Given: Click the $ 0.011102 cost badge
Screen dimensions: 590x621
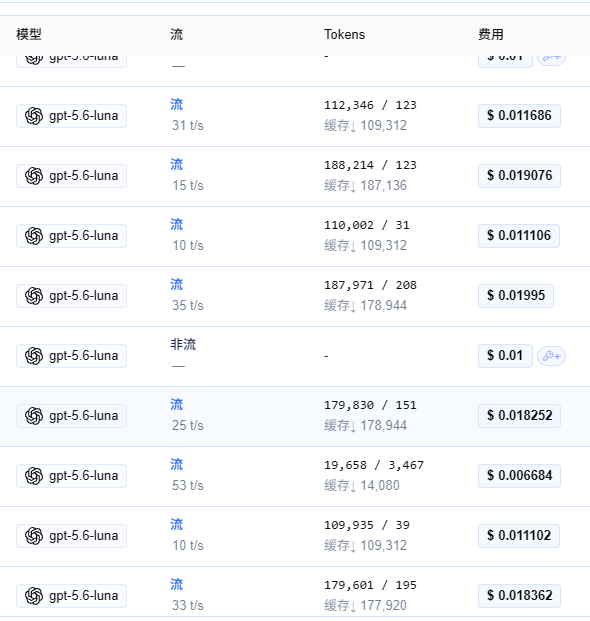Looking at the screenshot, I should 519,535.
